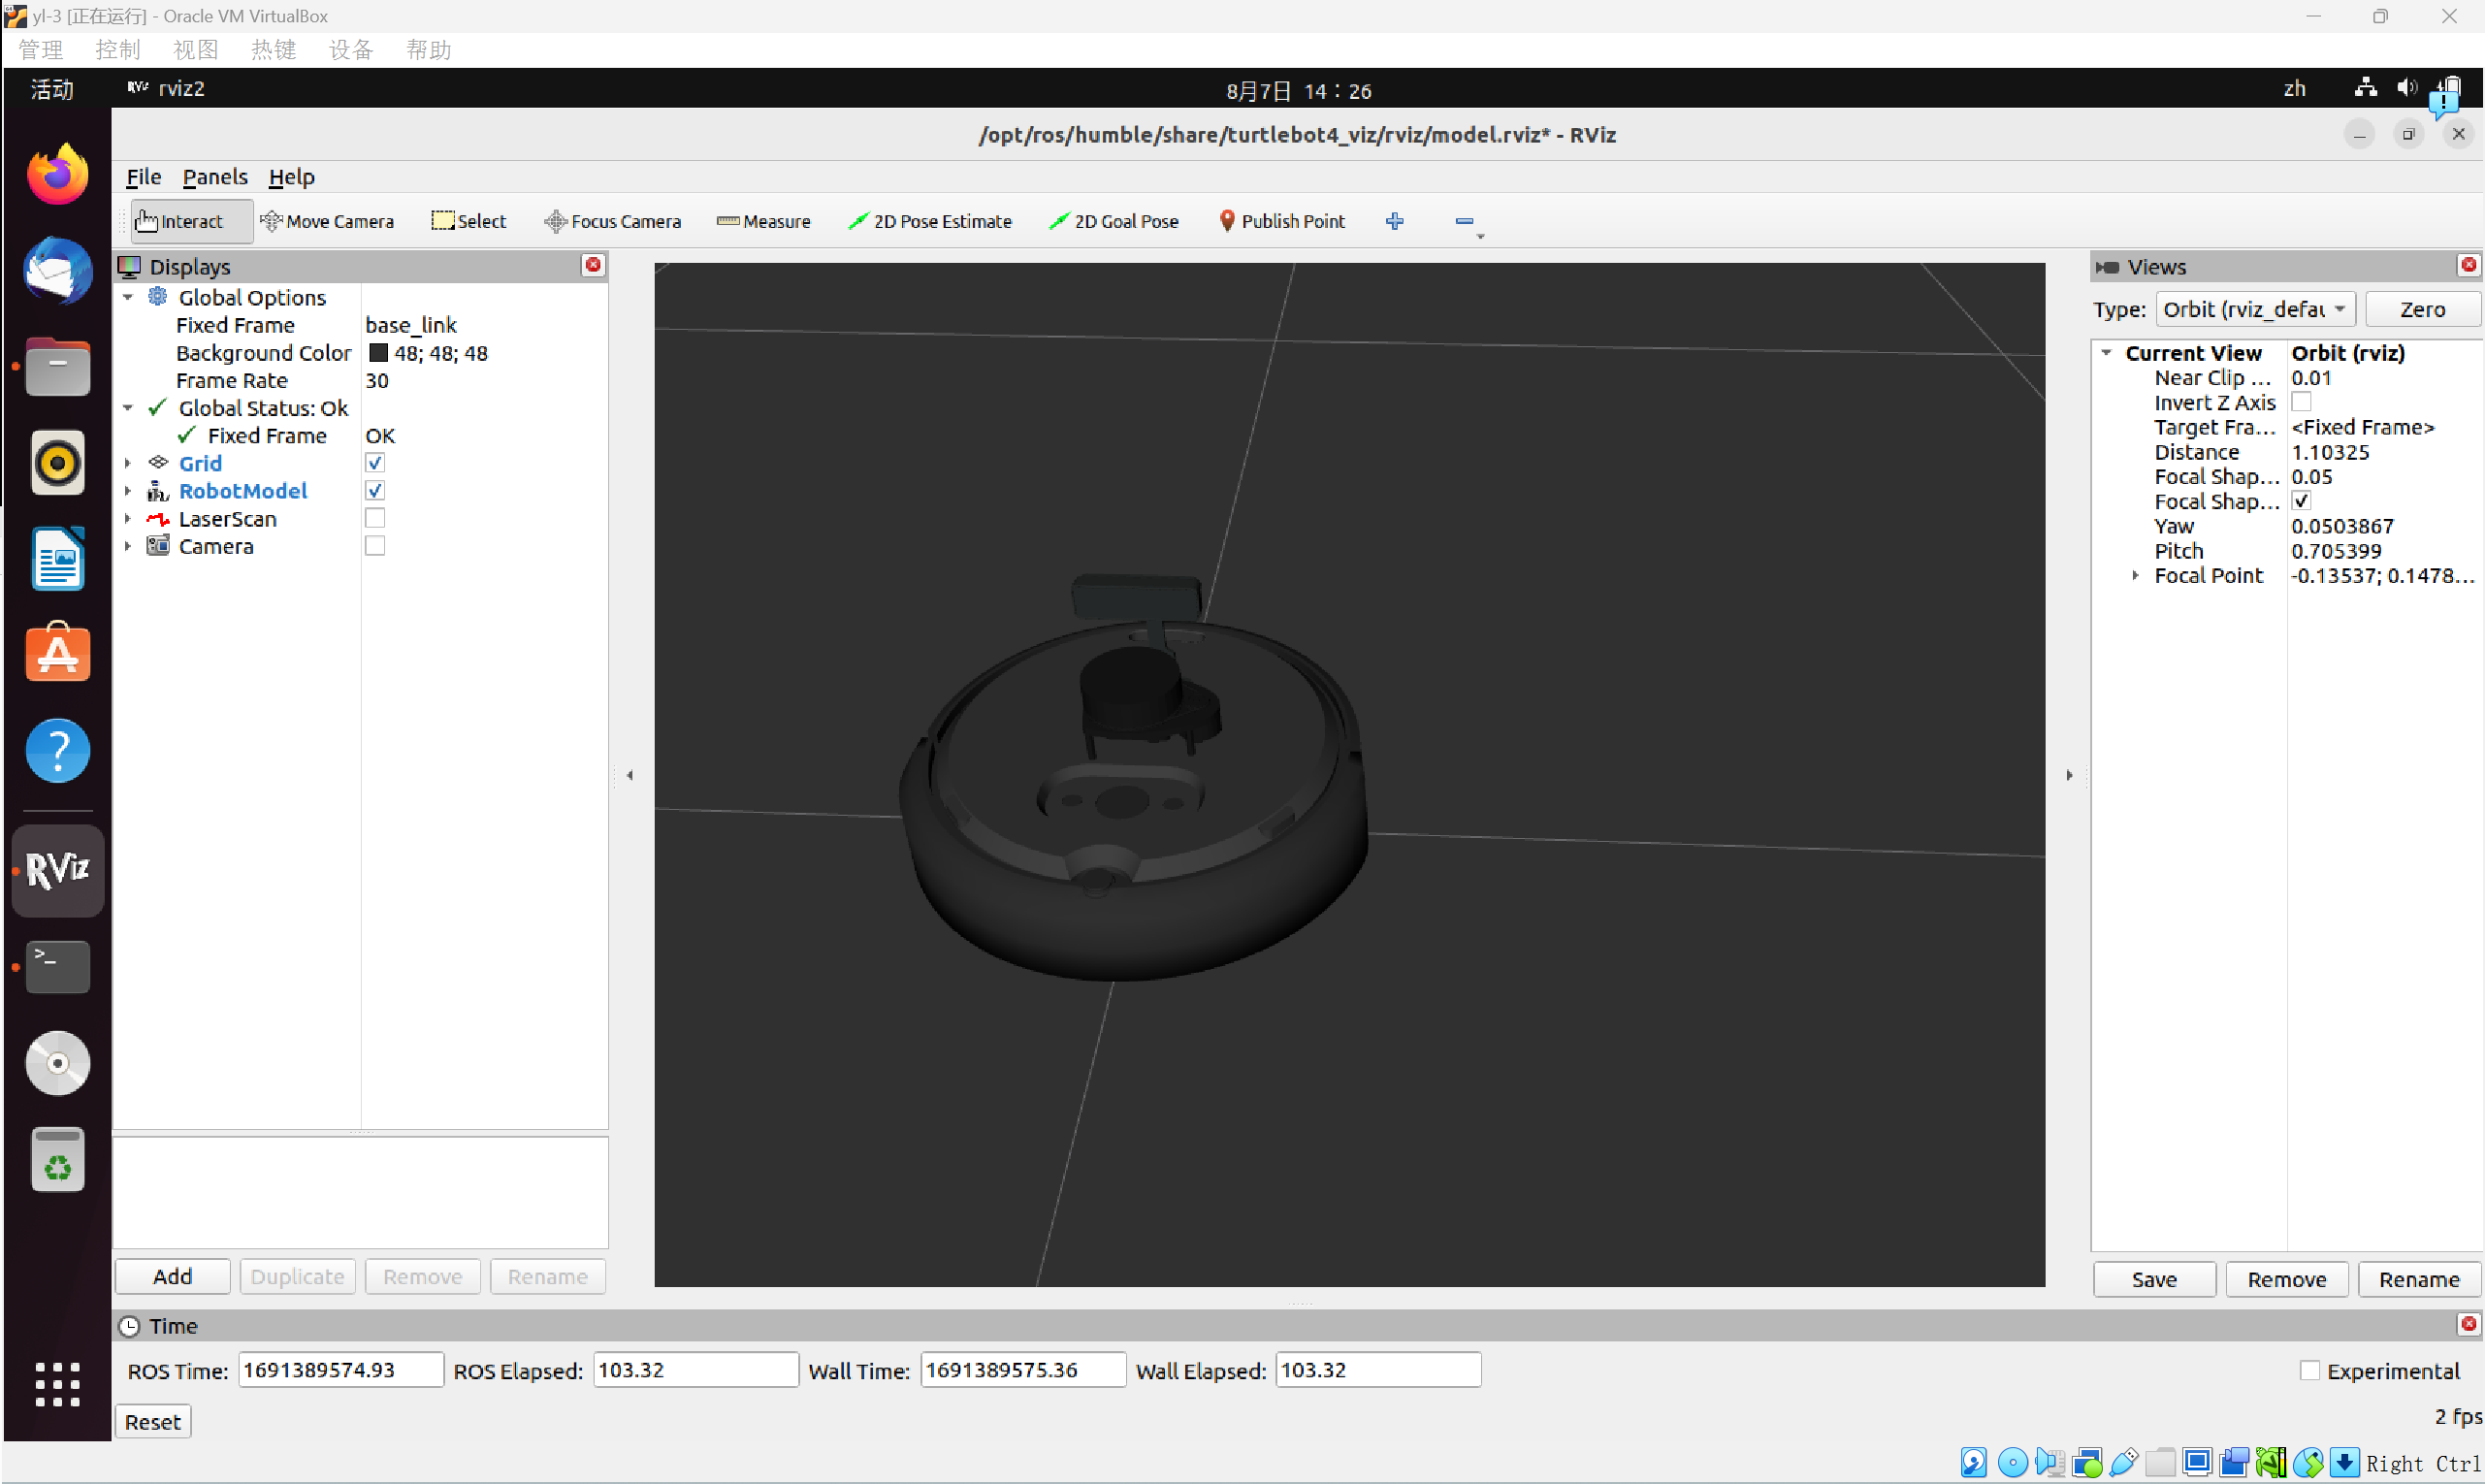Click the blue minus remove-tool icon
The image size is (2485, 1484).
pyautogui.click(x=1464, y=221)
